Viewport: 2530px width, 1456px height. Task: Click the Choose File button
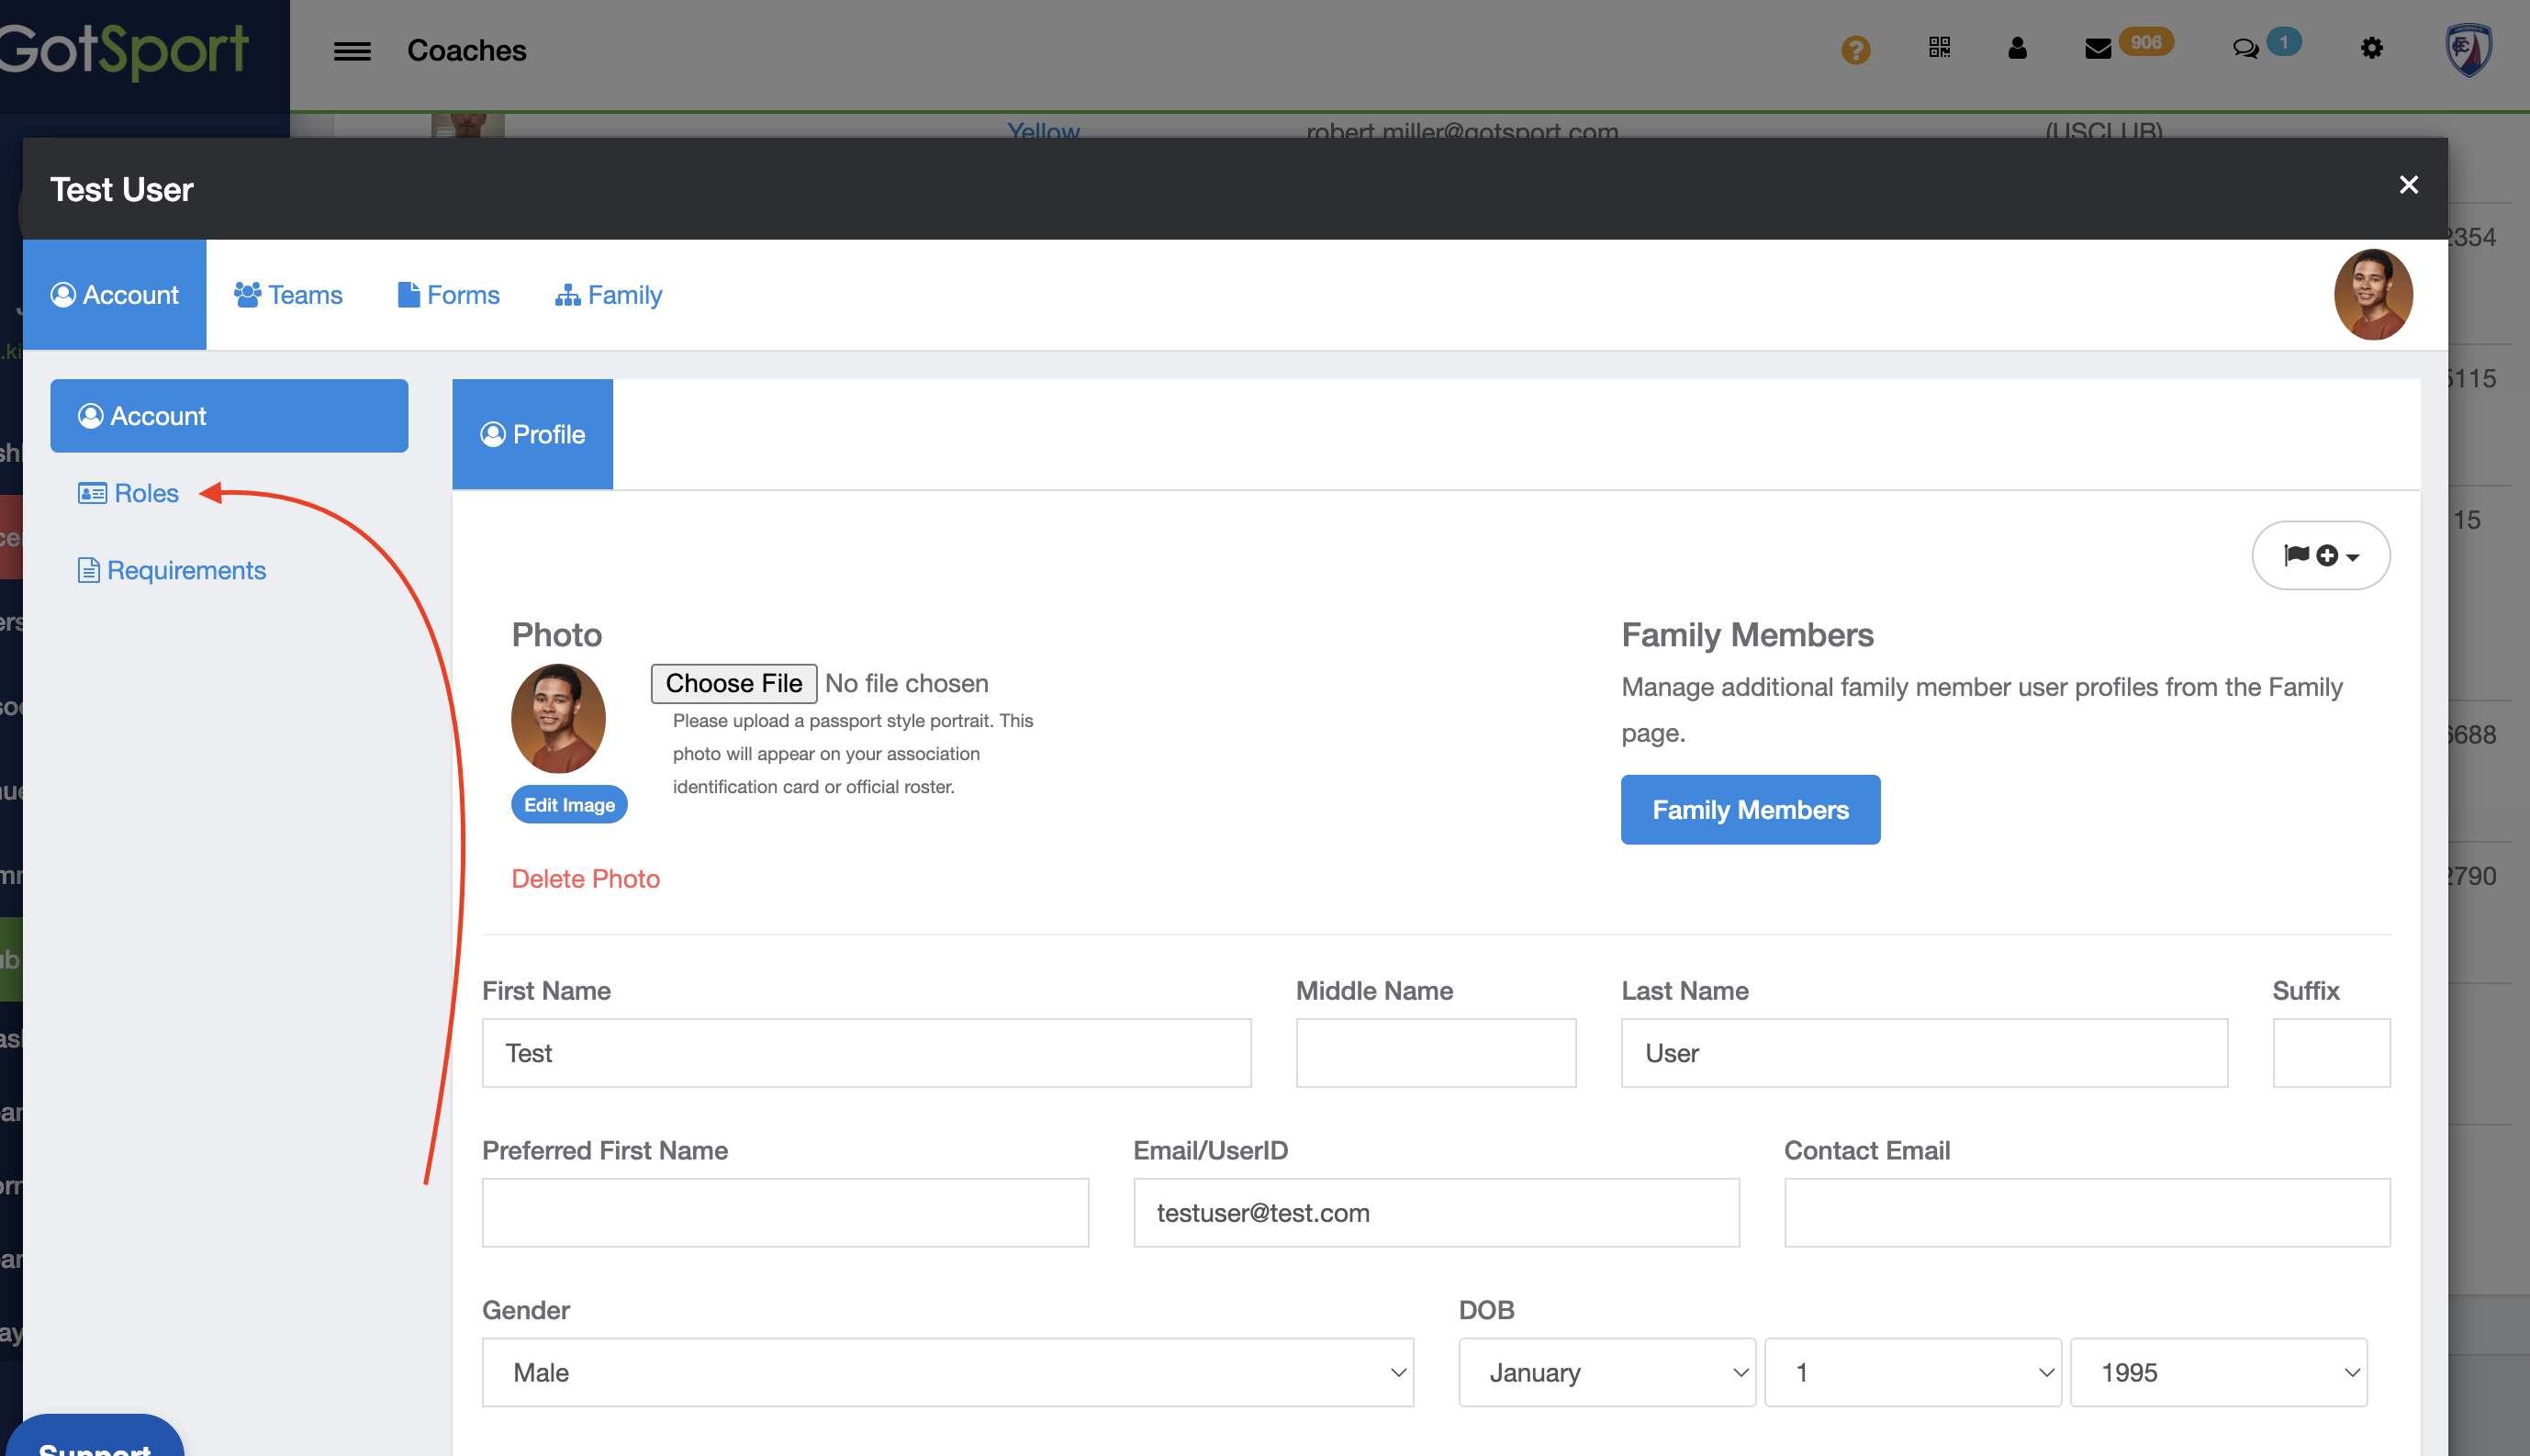tap(734, 683)
